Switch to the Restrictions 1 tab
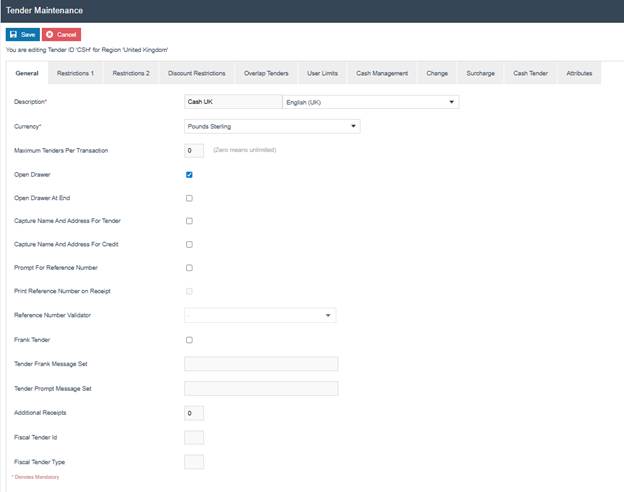Viewport: 624px width, 492px height. tap(75, 73)
